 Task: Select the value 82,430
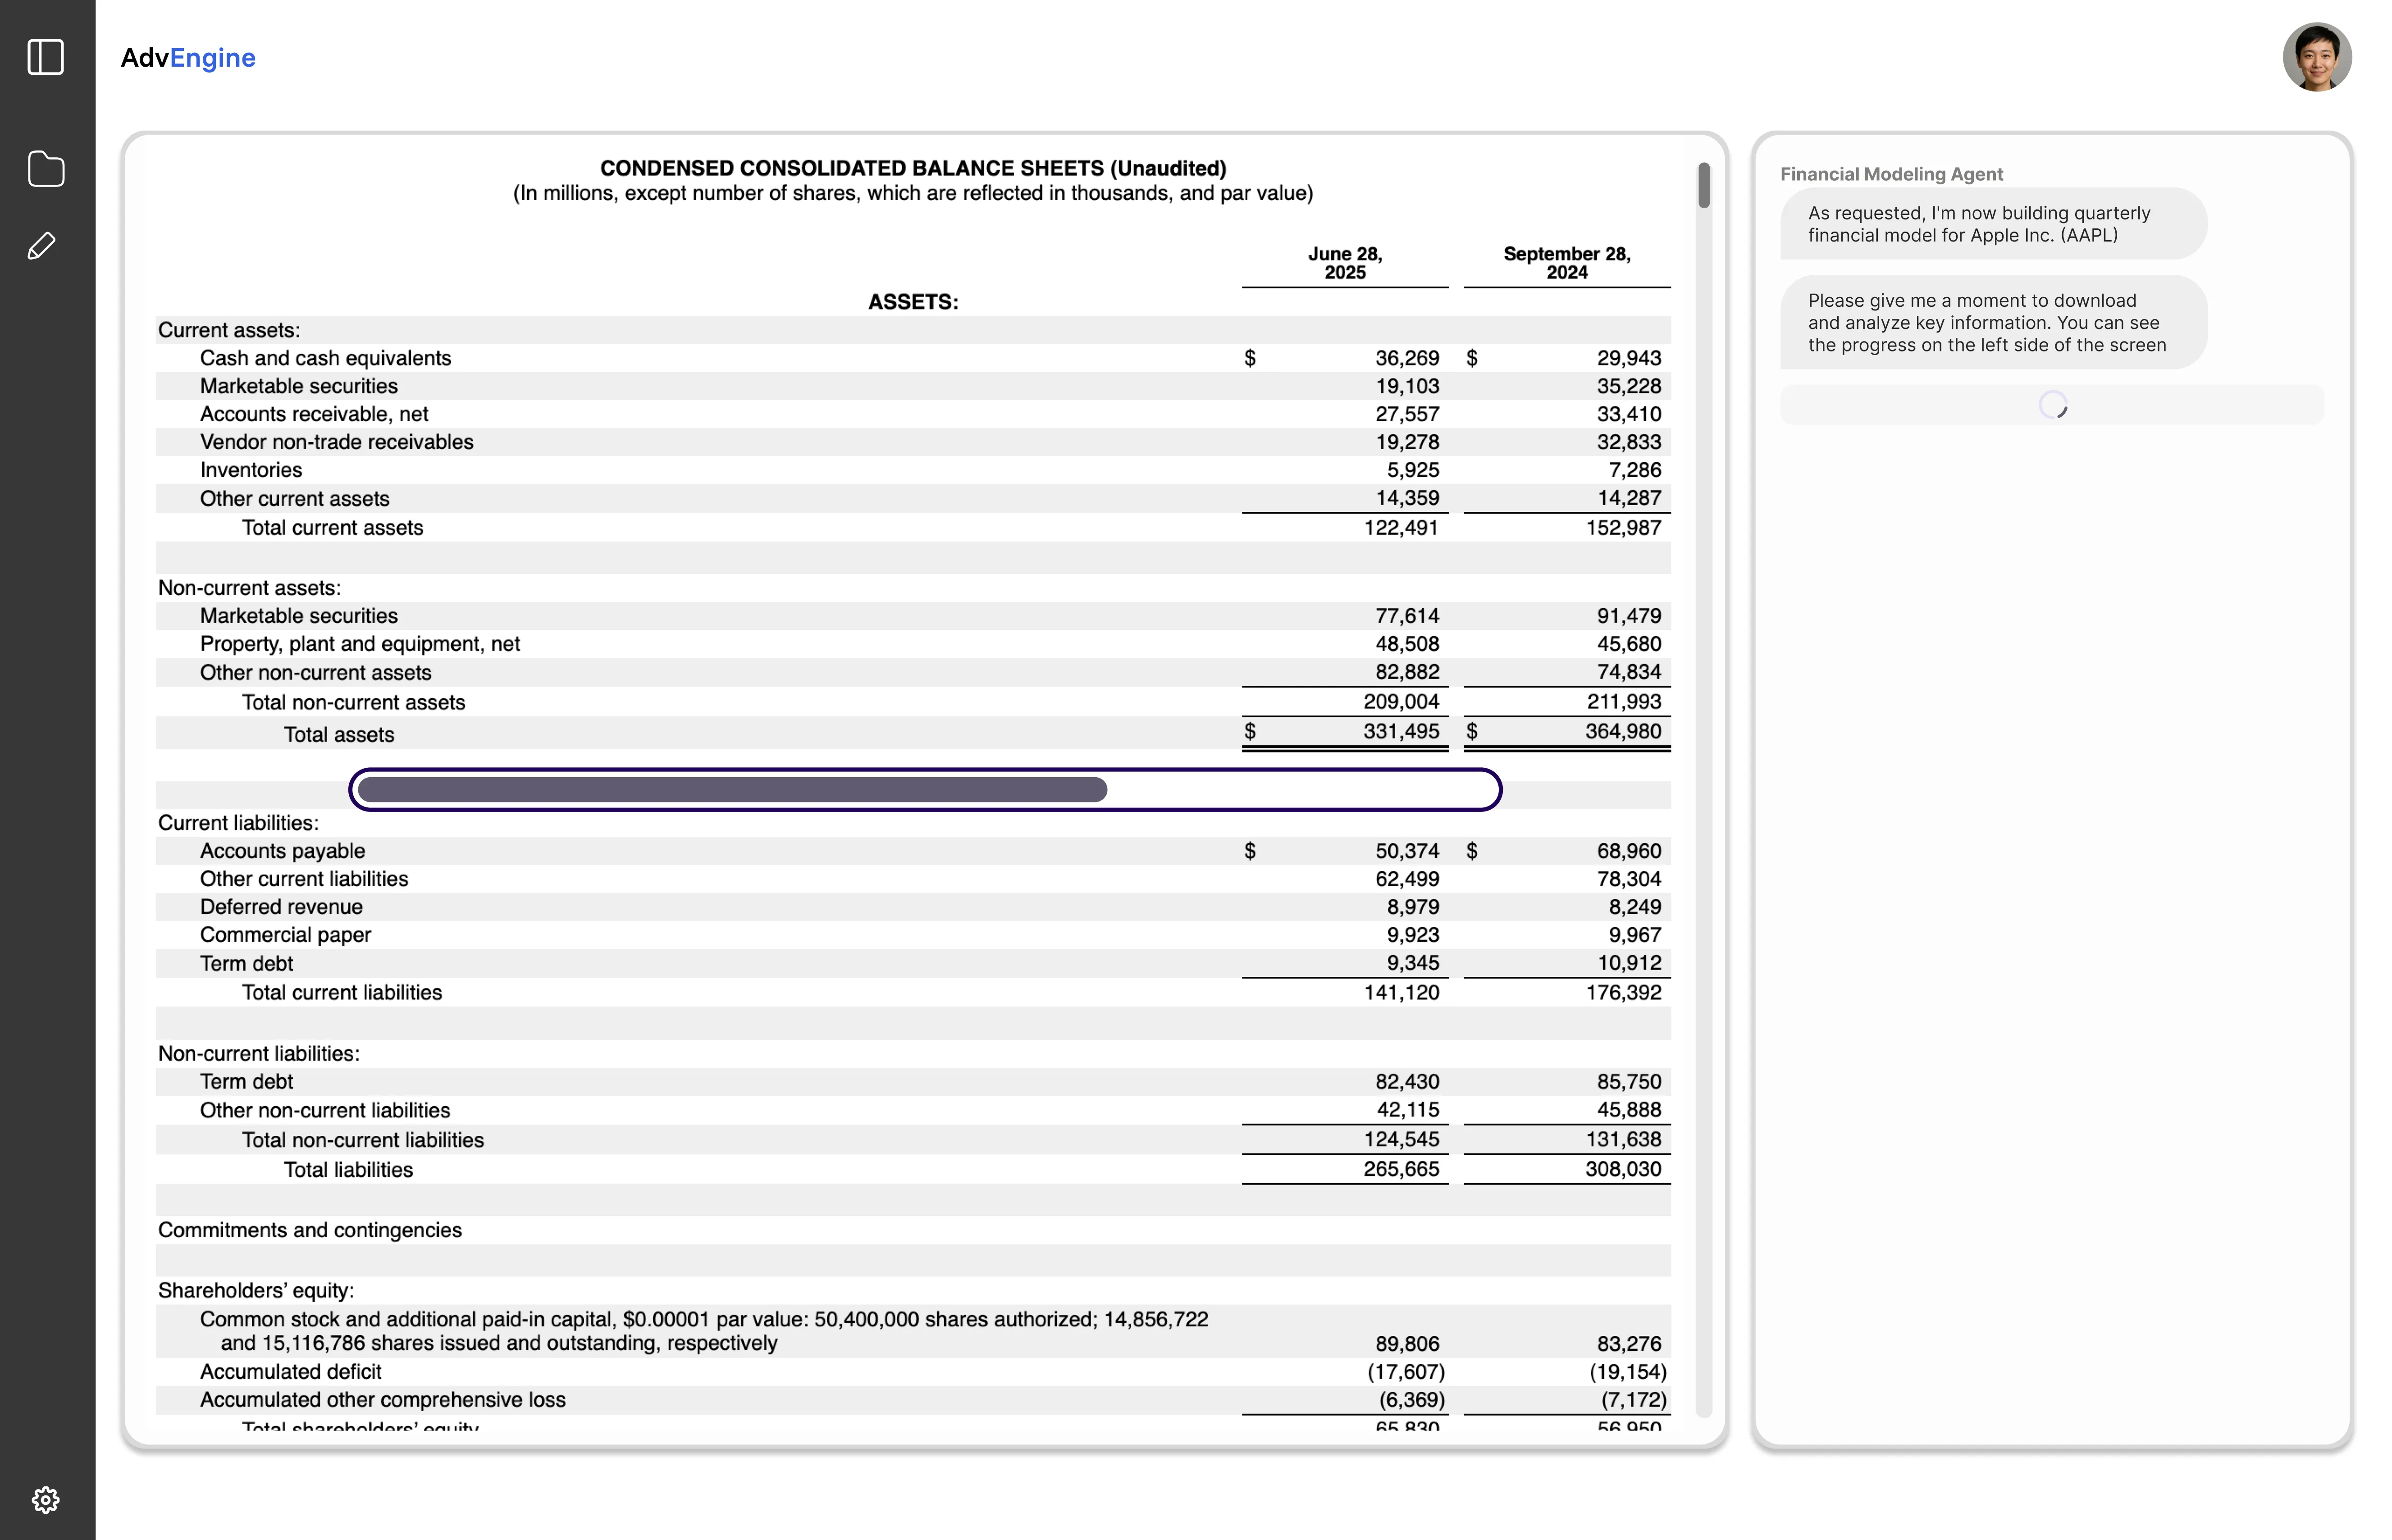tap(1406, 1082)
